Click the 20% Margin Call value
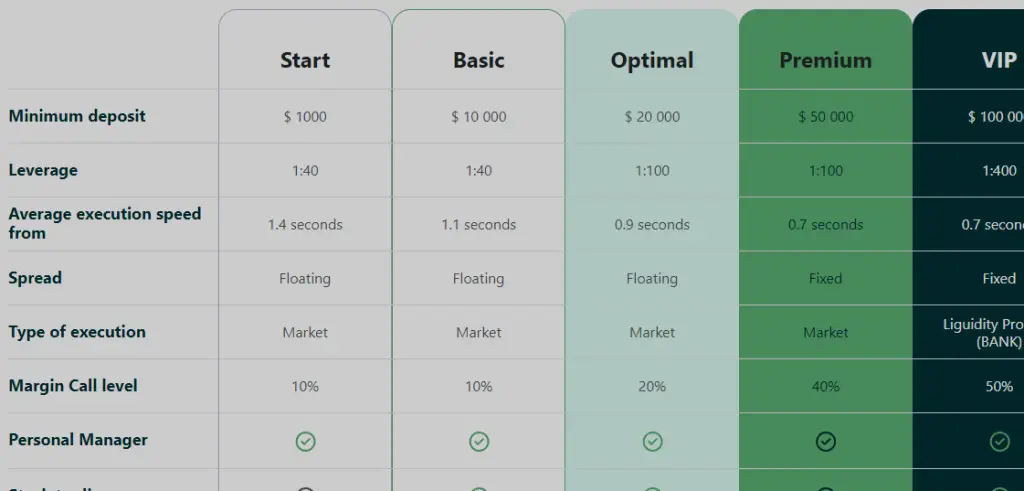 (x=652, y=387)
